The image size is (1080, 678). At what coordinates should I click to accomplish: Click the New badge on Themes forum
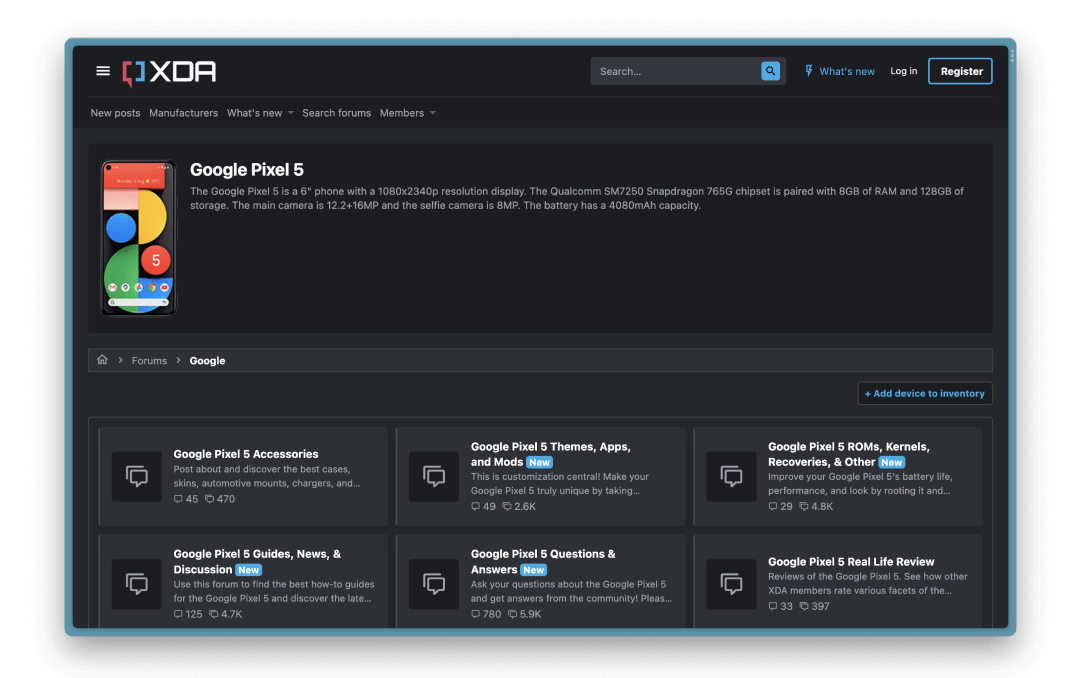pyautogui.click(x=539, y=462)
